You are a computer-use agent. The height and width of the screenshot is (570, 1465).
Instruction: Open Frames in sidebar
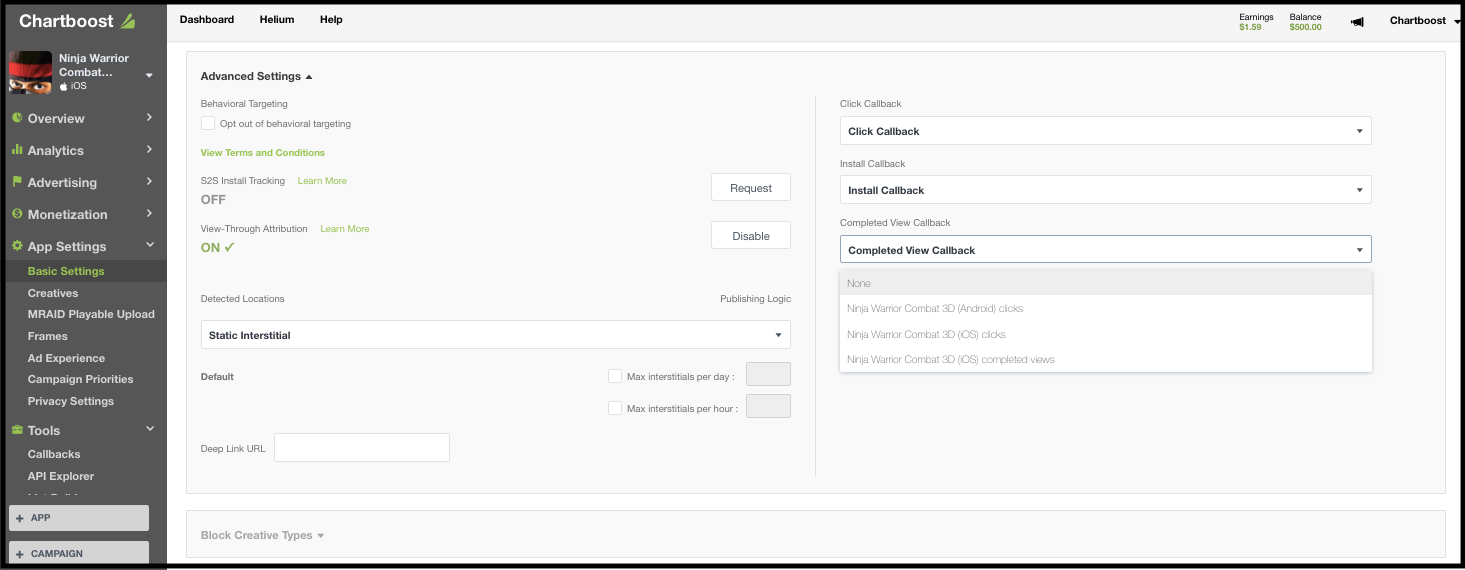[48, 336]
